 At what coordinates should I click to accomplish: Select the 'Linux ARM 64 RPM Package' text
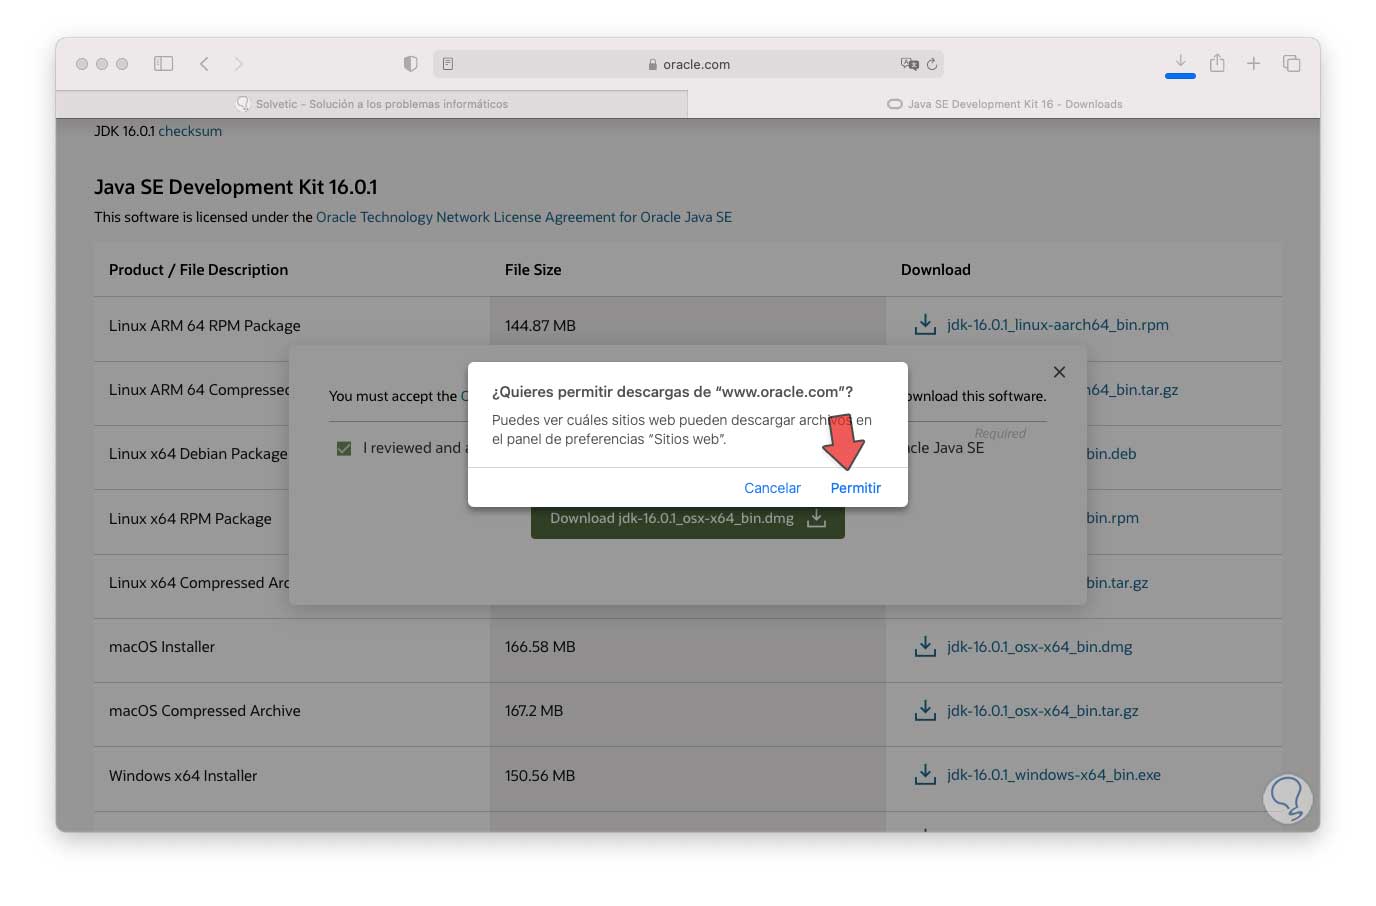(x=205, y=326)
